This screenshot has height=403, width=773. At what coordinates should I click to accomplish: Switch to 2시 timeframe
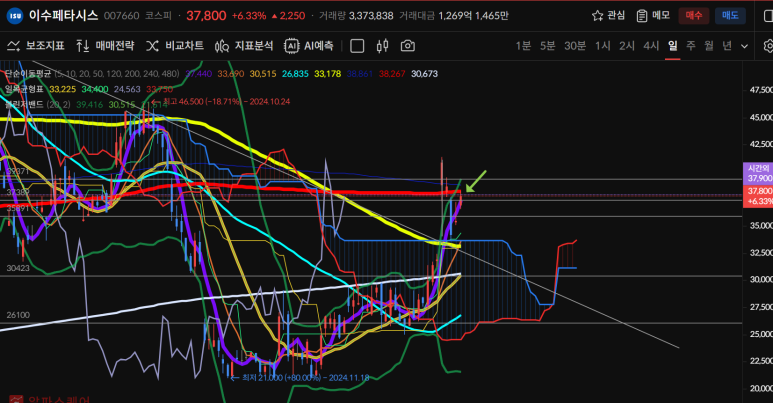click(627, 46)
